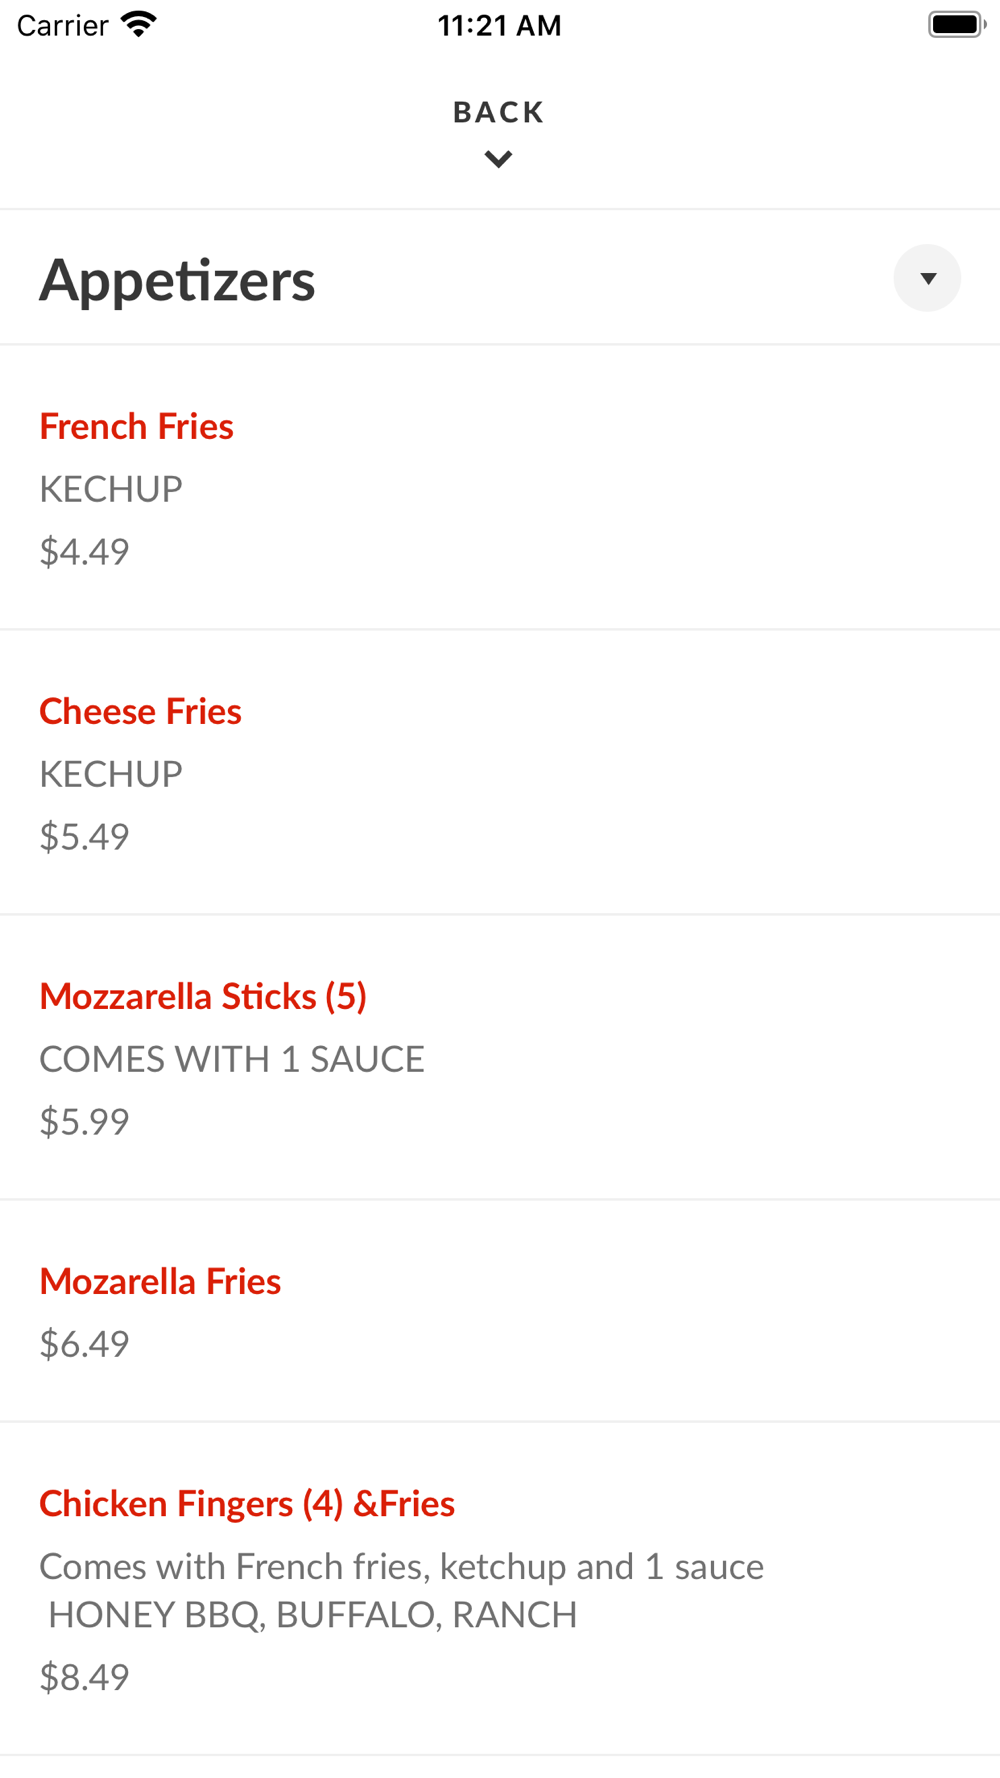Tap the Wi-Fi status icon
Screen dimensions: 1000x1778
tap(139, 24)
